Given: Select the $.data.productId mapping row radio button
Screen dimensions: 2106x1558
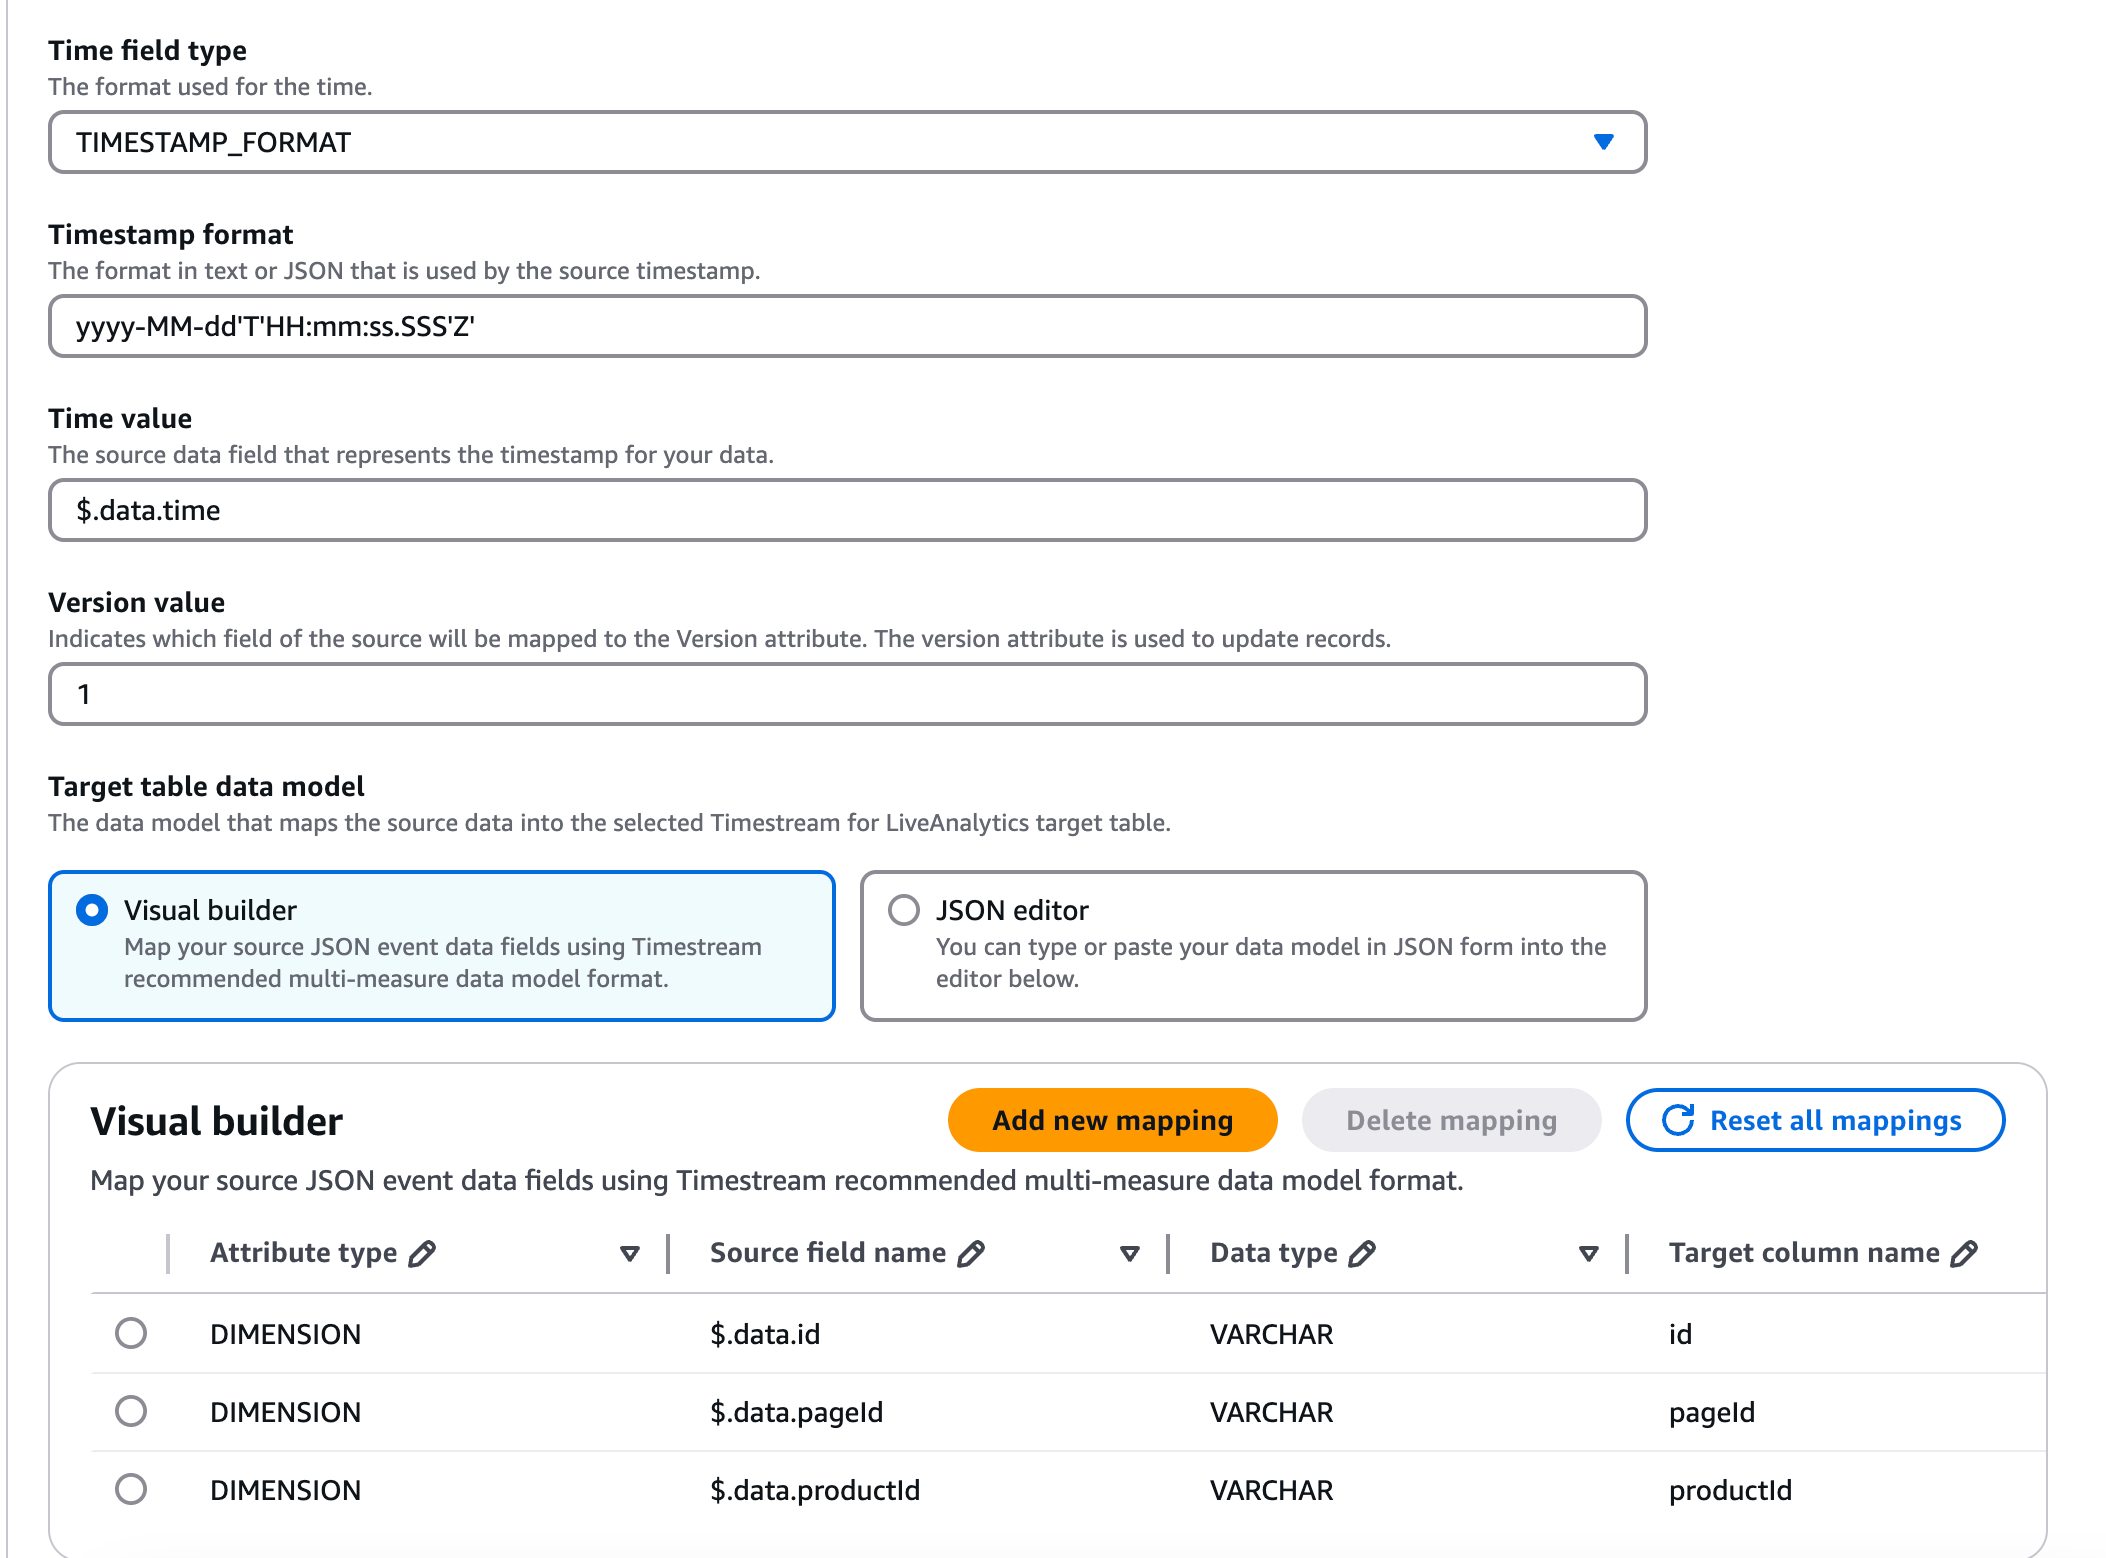Looking at the screenshot, I should pos(131,1489).
